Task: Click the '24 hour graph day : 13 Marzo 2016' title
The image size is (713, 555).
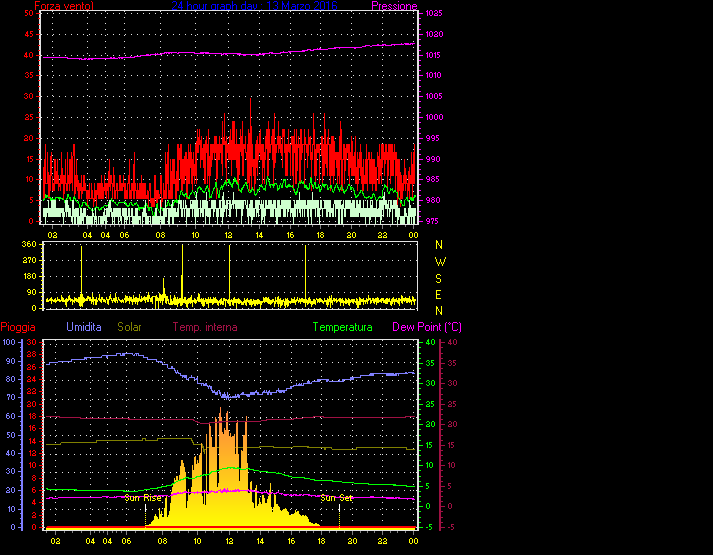Action: point(254,5)
